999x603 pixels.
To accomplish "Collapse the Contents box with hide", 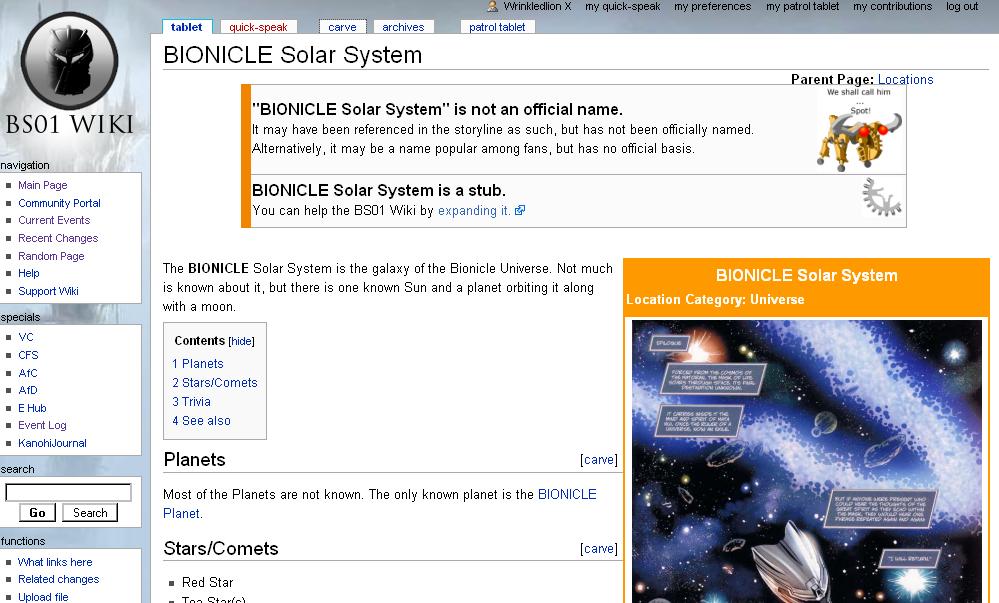I will pos(241,340).
